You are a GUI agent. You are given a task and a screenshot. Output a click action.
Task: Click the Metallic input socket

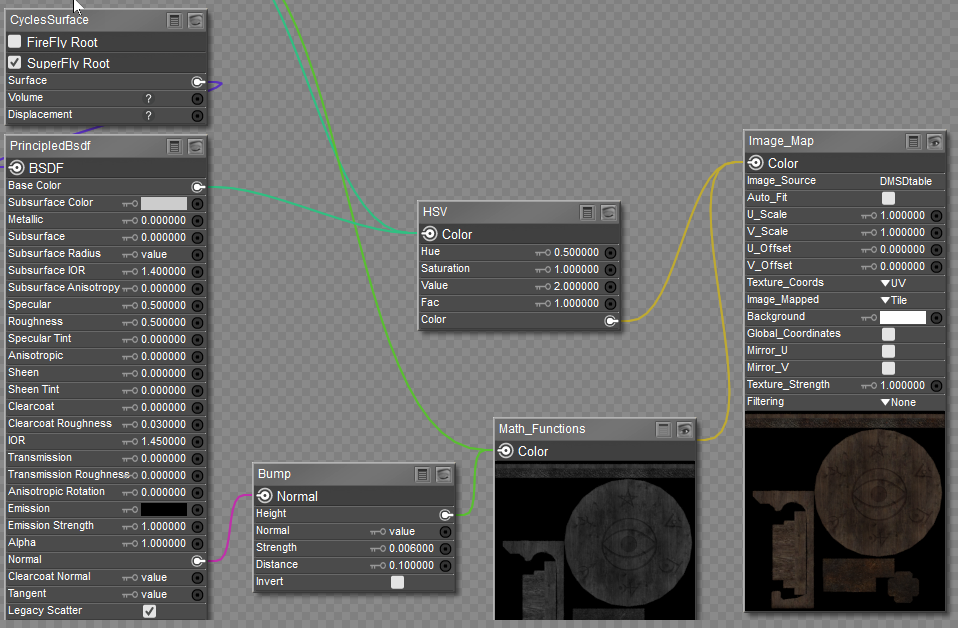click(197, 221)
